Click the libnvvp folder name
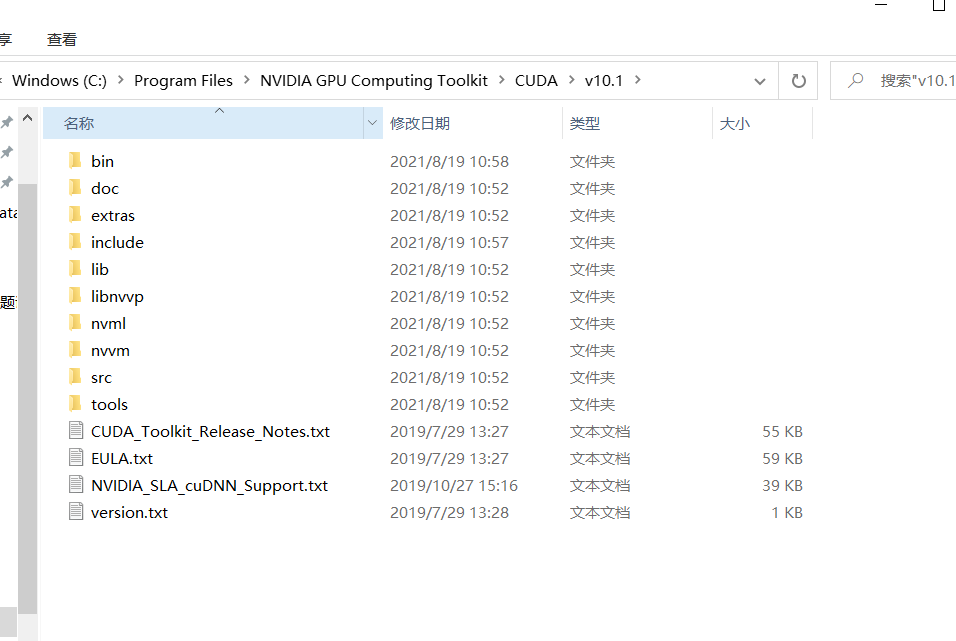This screenshot has width=956, height=641. click(x=117, y=296)
